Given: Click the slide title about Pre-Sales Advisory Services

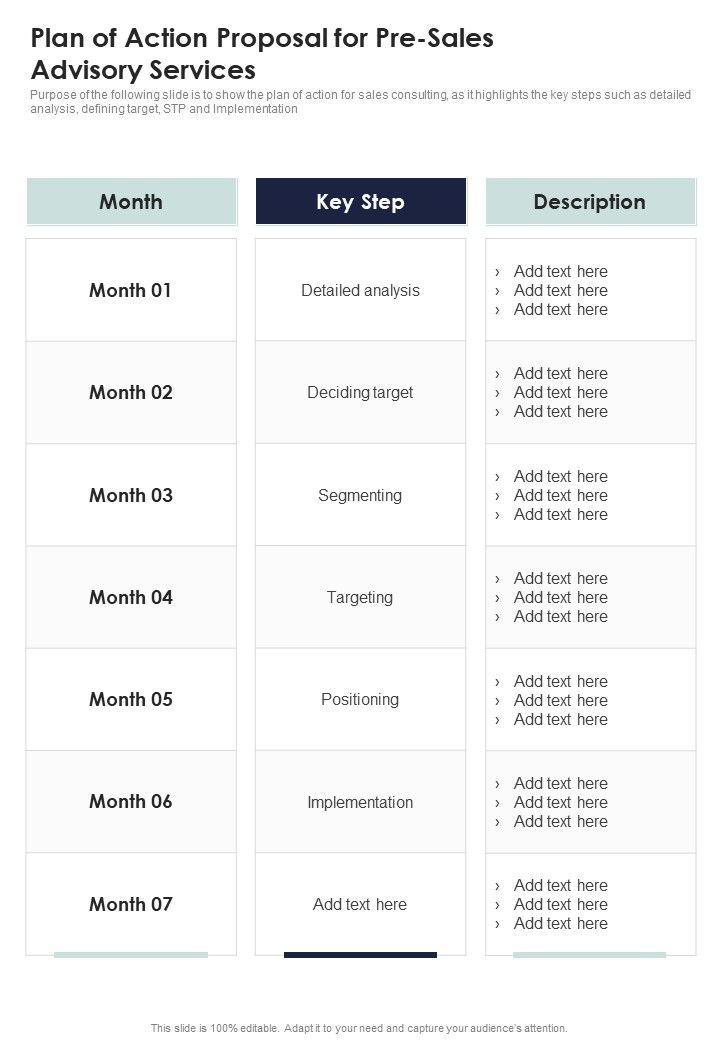Looking at the screenshot, I should coord(262,54).
